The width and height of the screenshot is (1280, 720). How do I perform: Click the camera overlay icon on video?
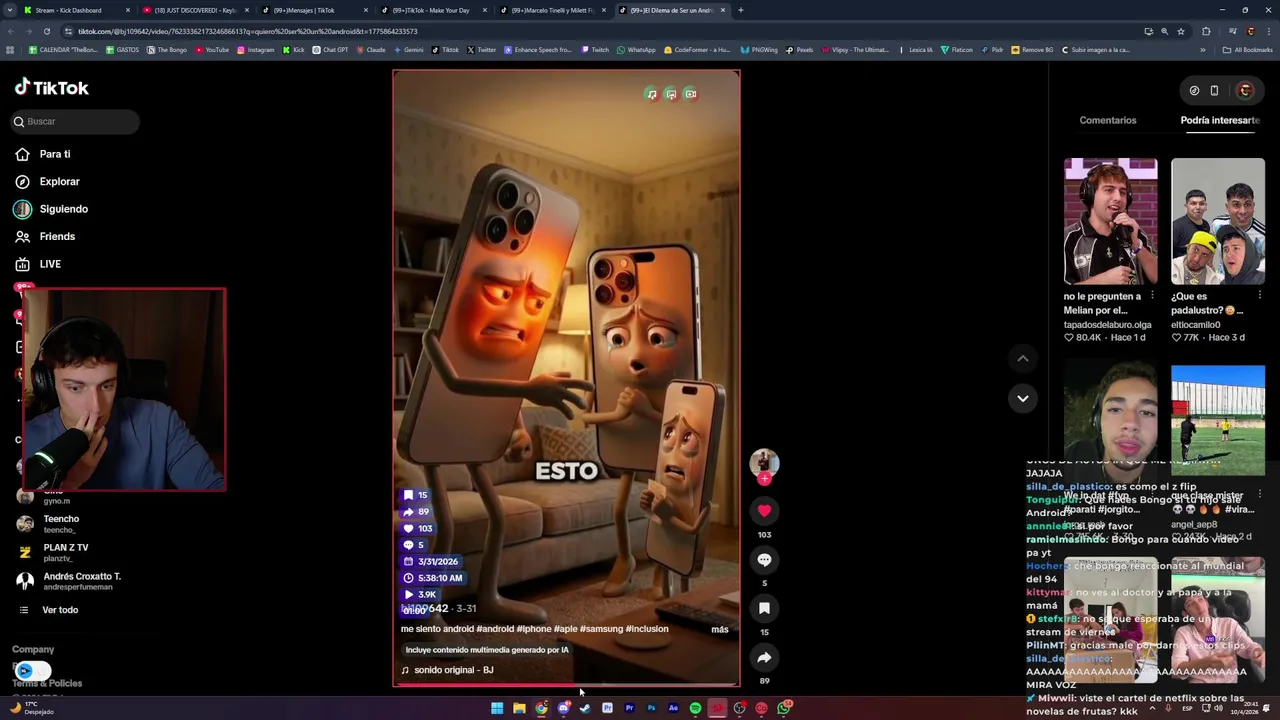click(690, 94)
